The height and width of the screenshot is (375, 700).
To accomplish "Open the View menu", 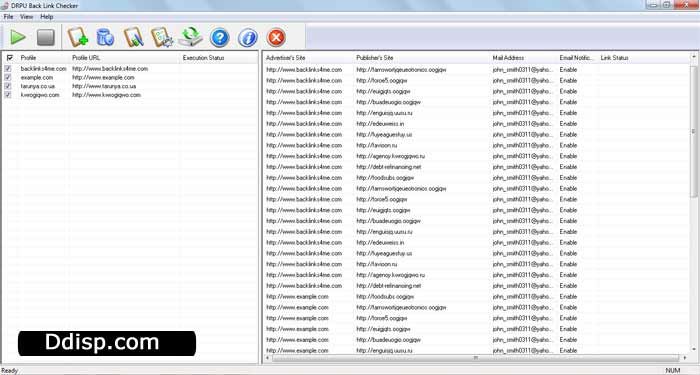I will [26, 17].
